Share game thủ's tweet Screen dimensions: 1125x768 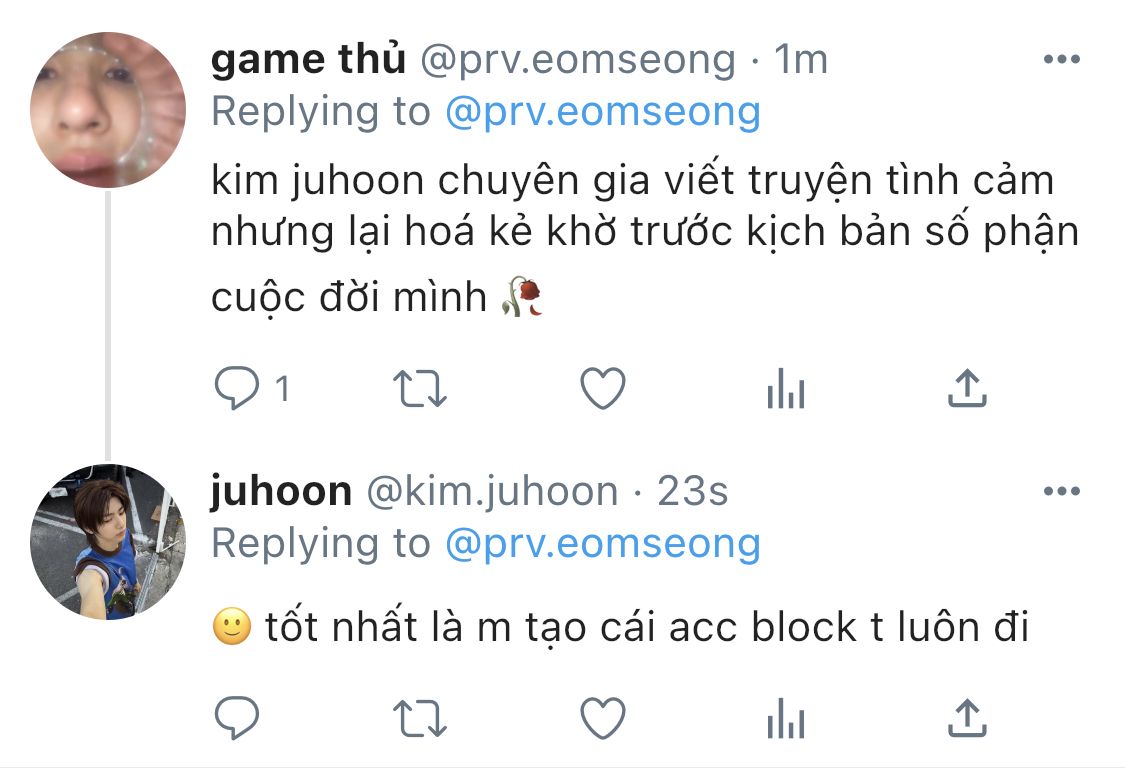967,388
